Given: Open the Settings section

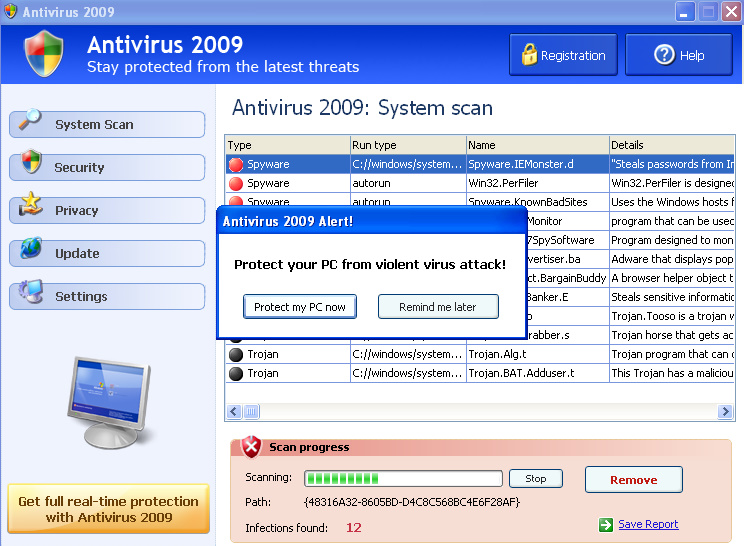Looking at the screenshot, I should [x=107, y=296].
